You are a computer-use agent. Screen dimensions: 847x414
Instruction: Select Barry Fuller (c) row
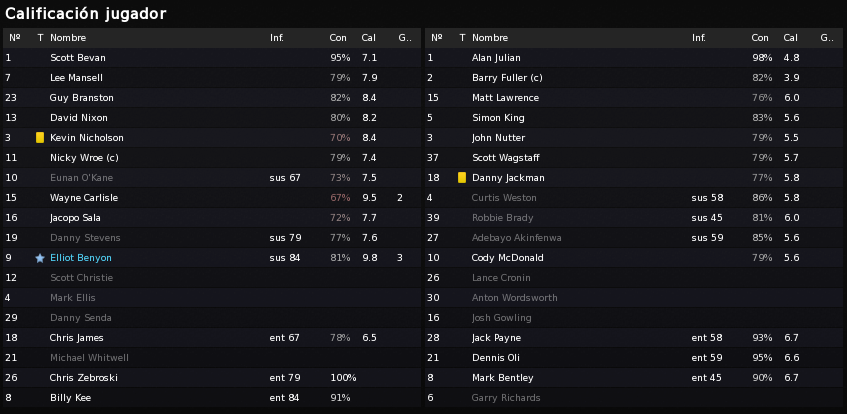634,78
